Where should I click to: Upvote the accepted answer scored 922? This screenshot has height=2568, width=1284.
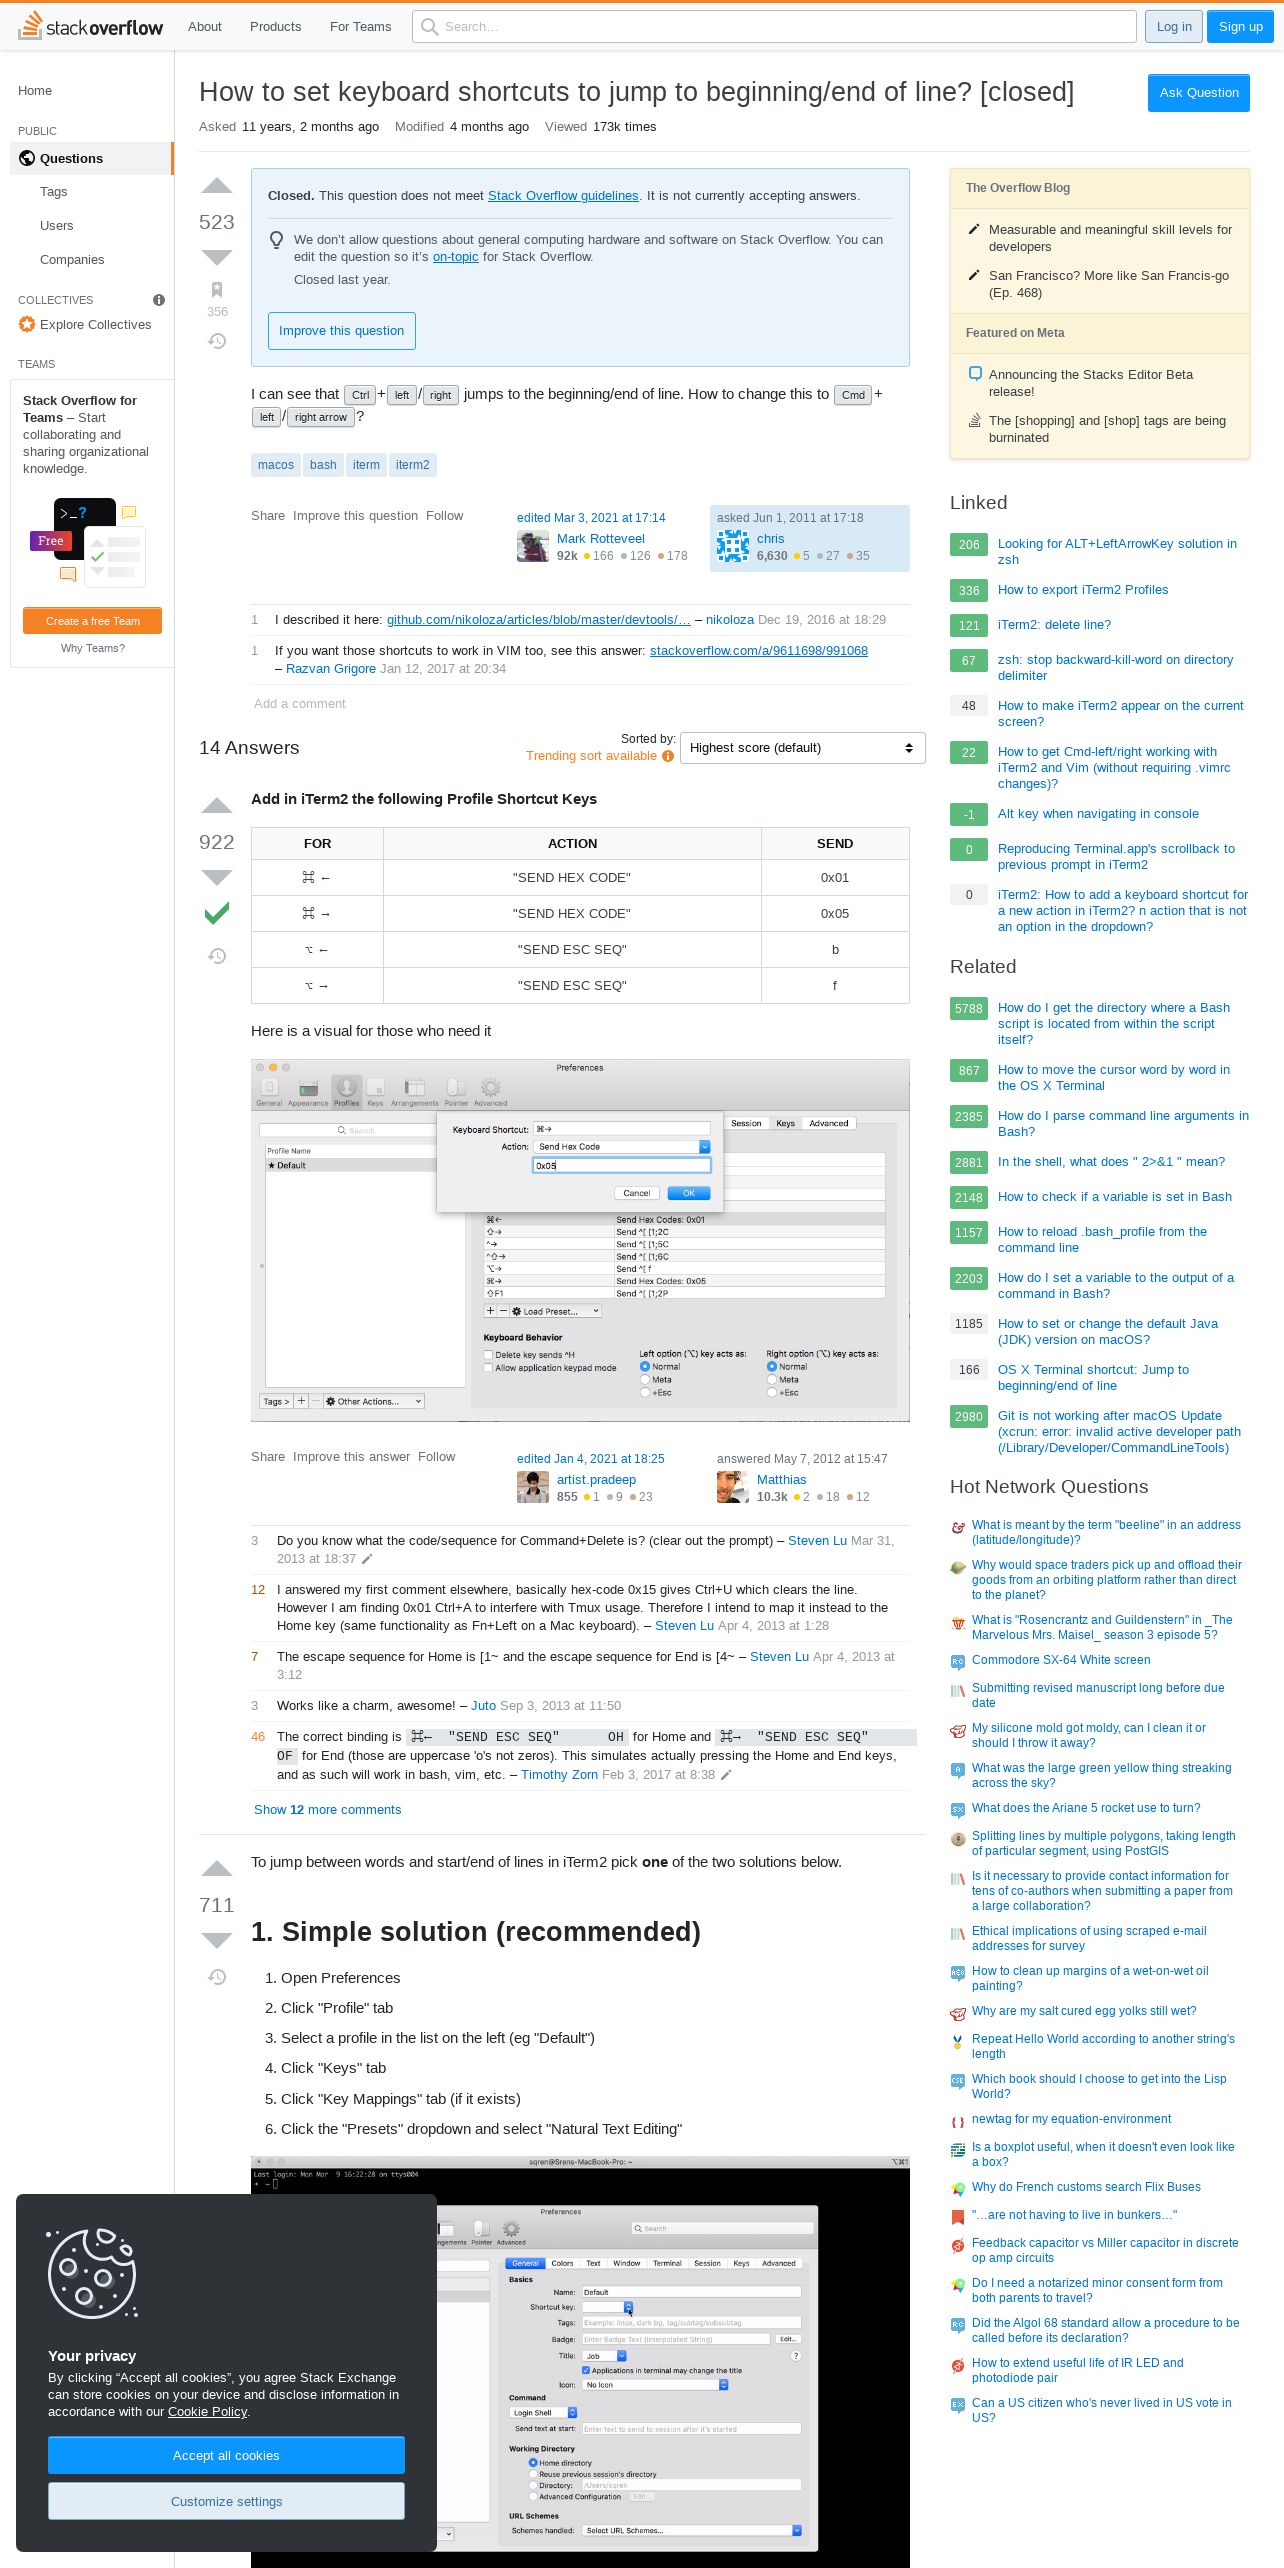217,806
